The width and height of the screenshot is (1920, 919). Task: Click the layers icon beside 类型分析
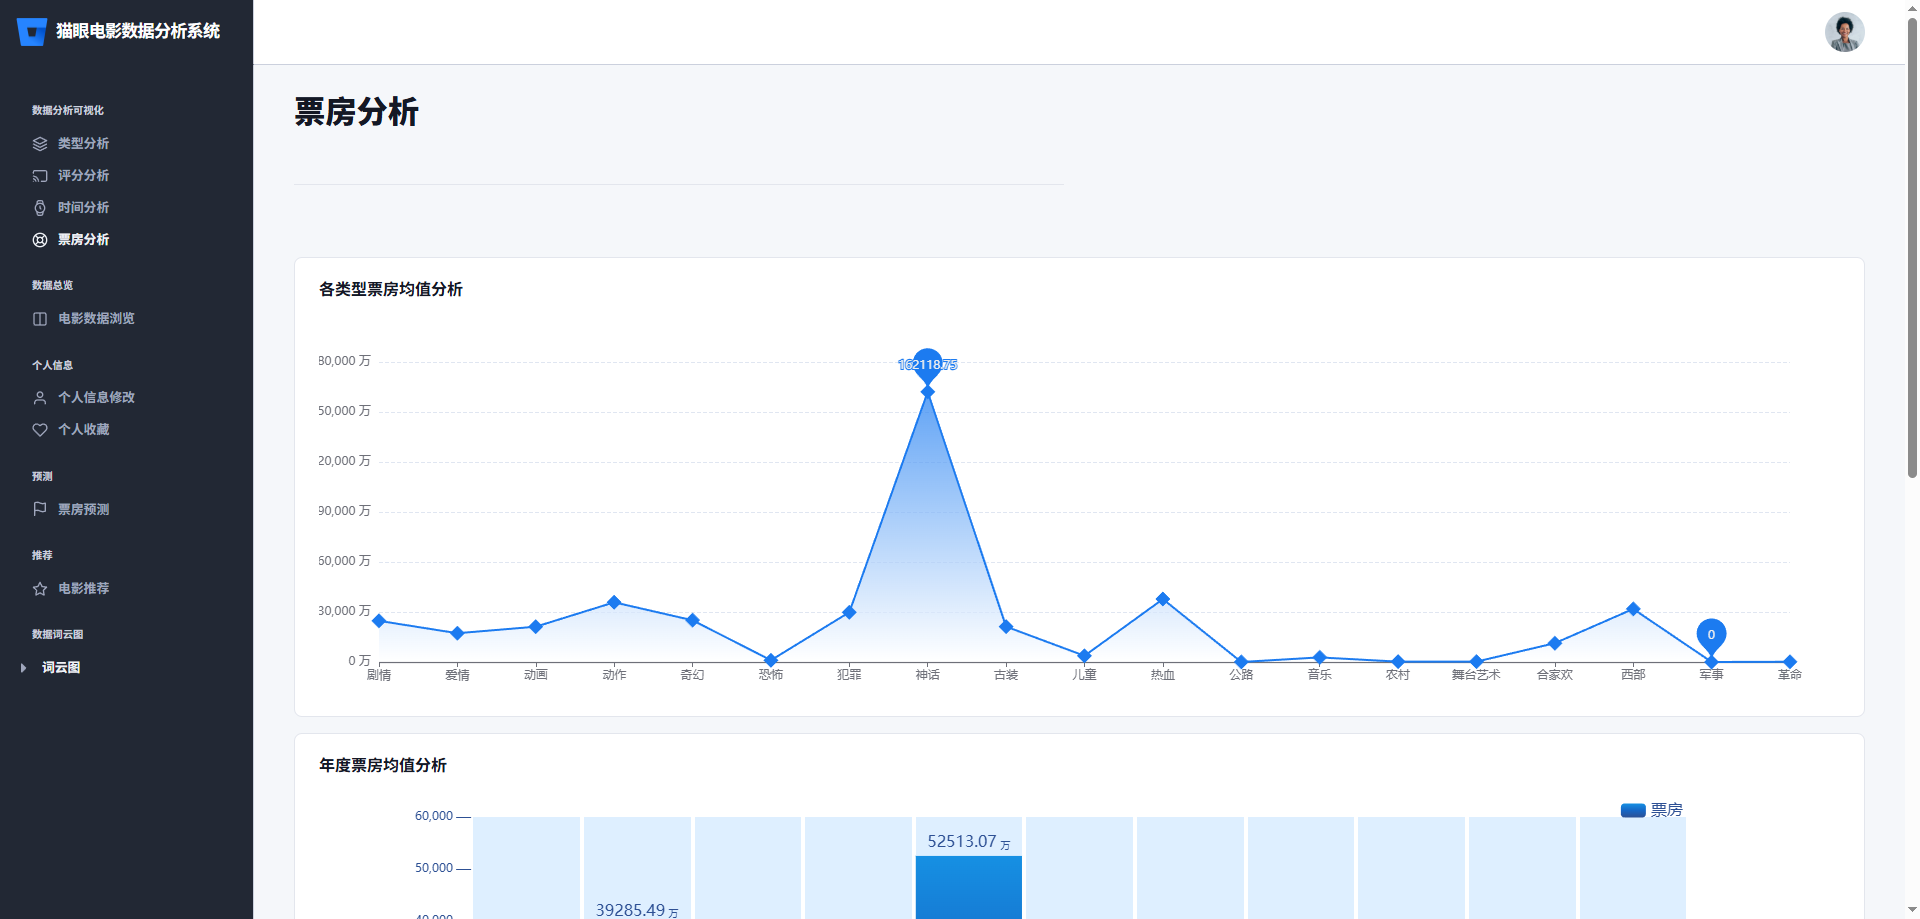[x=40, y=144]
